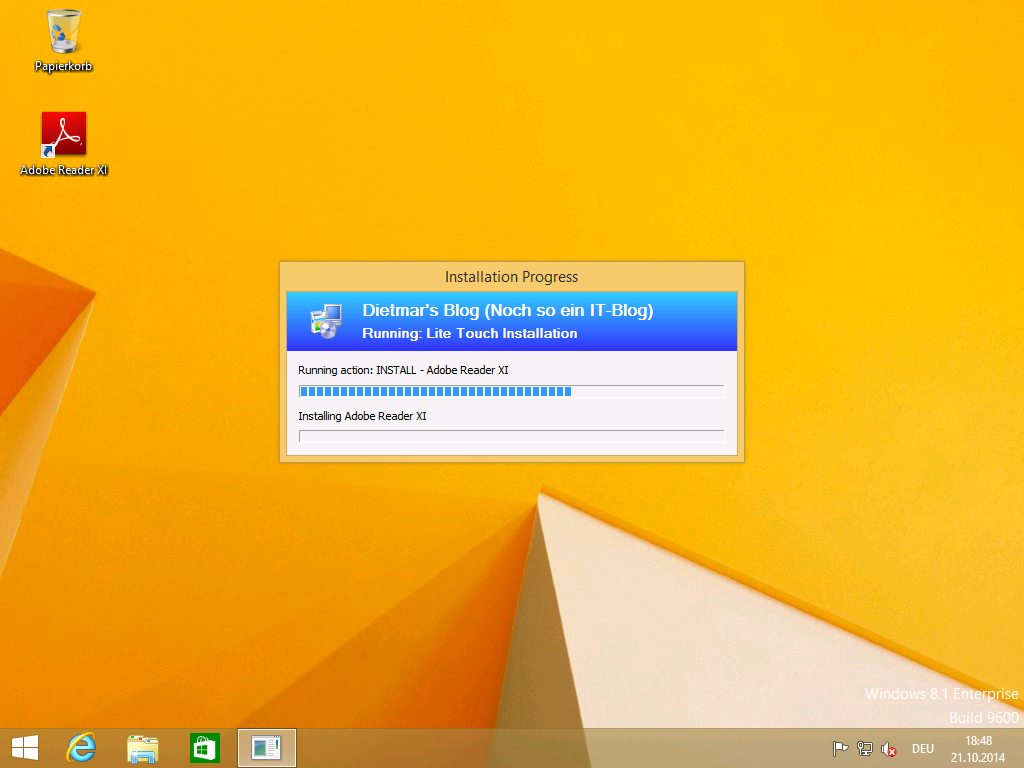The width and height of the screenshot is (1024, 768).
Task: Click the "Installing Adobe Reader XI" status text
Action: [362, 416]
